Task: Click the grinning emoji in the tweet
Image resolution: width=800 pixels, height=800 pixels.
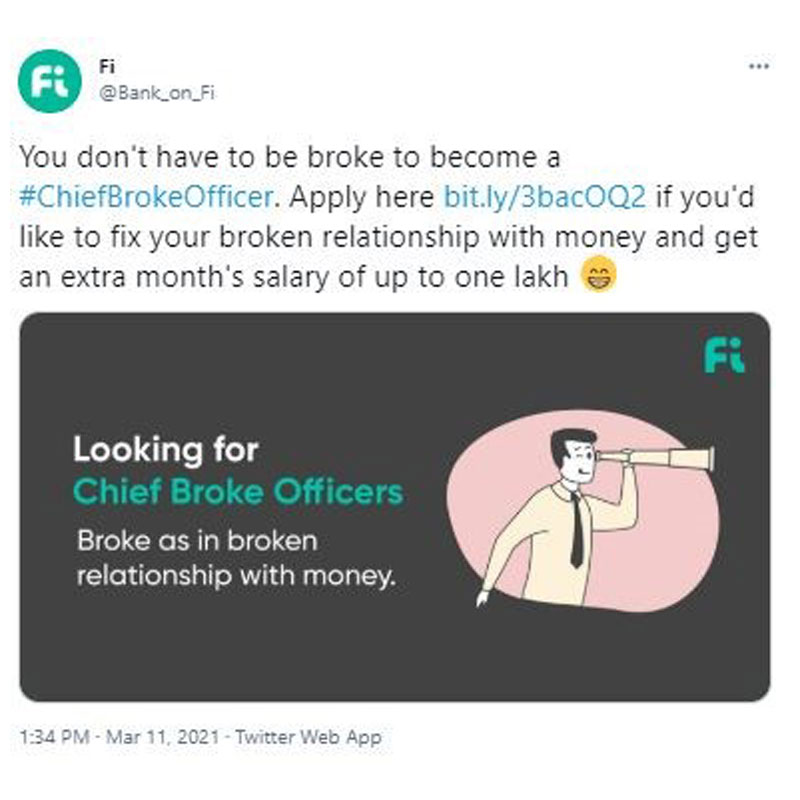Action: pos(599,275)
